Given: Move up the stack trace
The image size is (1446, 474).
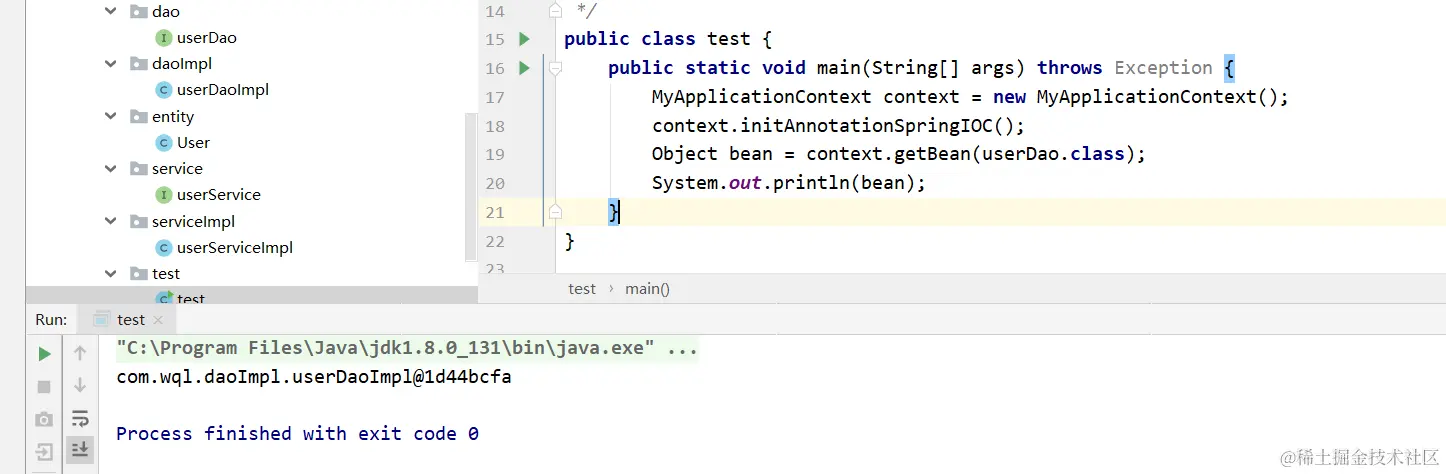Looking at the screenshot, I should click(80, 353).
